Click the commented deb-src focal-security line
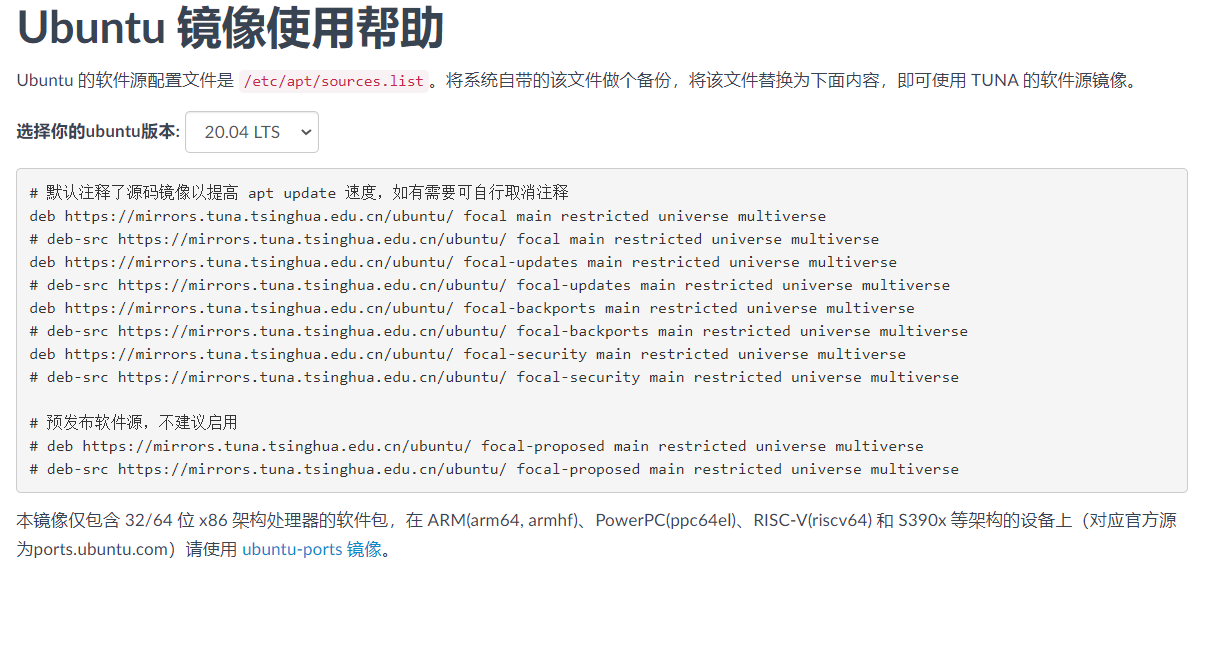 494,377
